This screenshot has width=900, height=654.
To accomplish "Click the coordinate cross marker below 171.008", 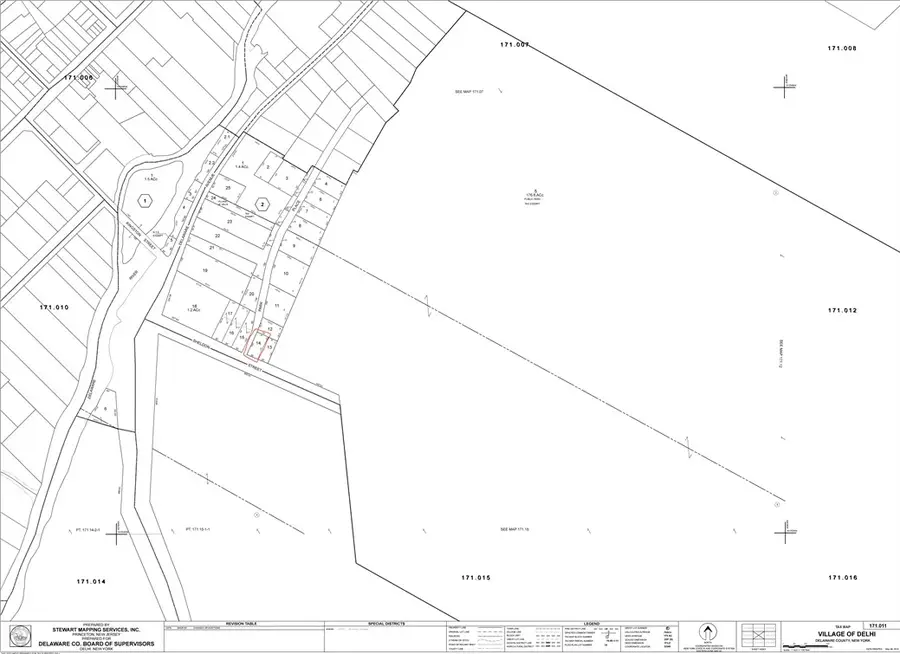I will [785, 87].
